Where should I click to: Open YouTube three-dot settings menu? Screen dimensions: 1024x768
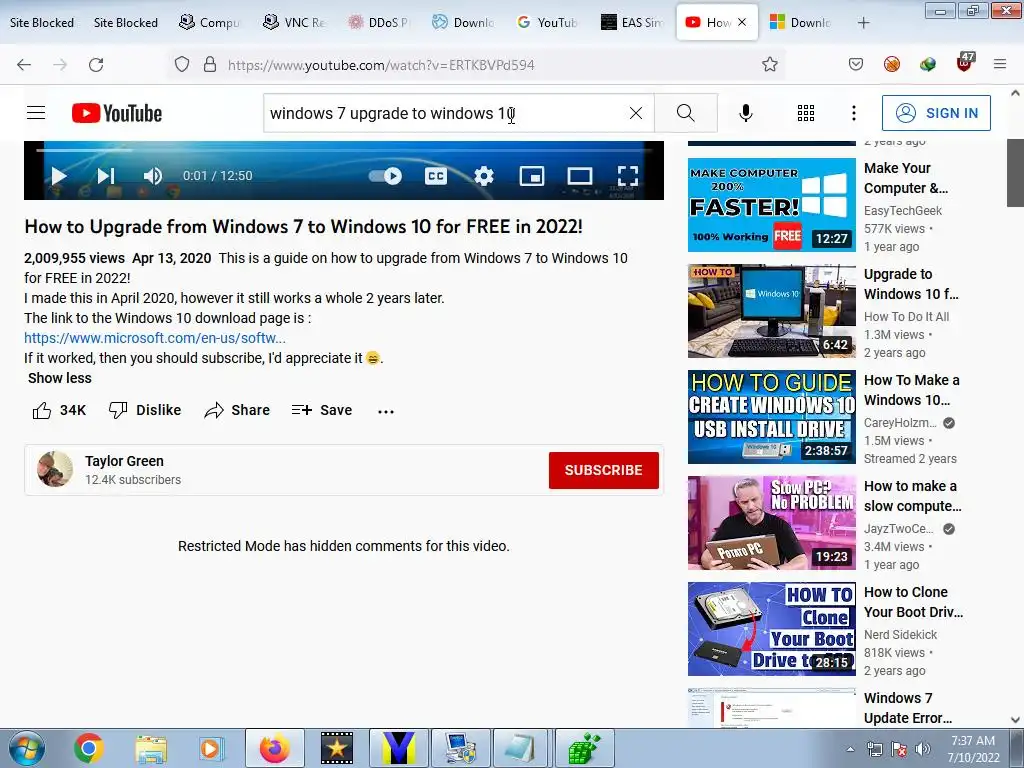[854, 113]
